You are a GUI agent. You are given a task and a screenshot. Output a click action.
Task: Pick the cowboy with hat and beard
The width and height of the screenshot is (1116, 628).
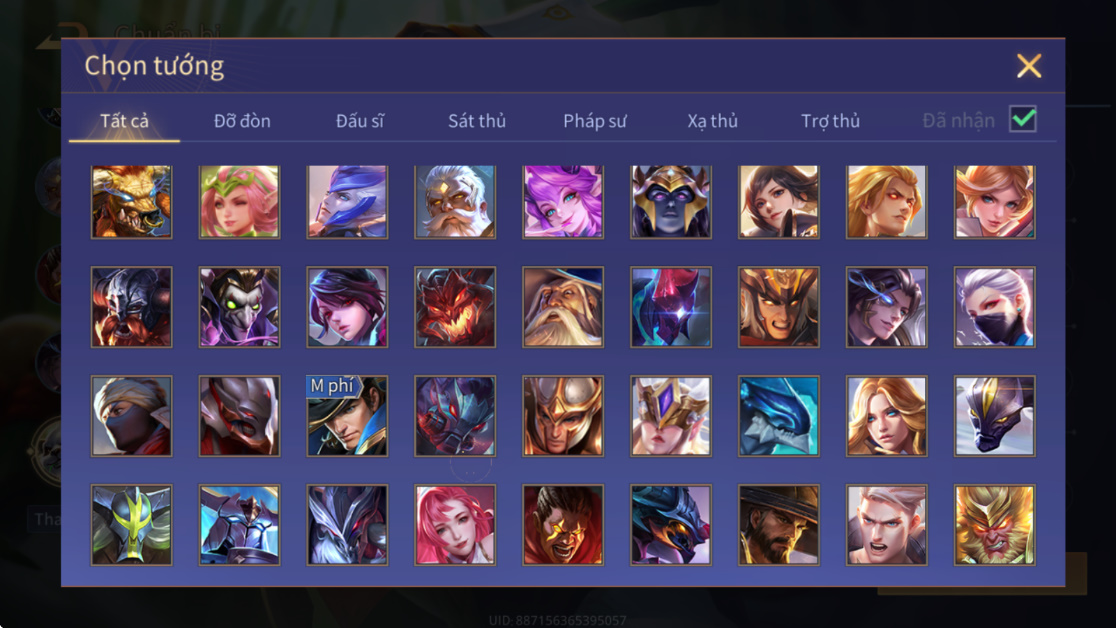[779, 525]
